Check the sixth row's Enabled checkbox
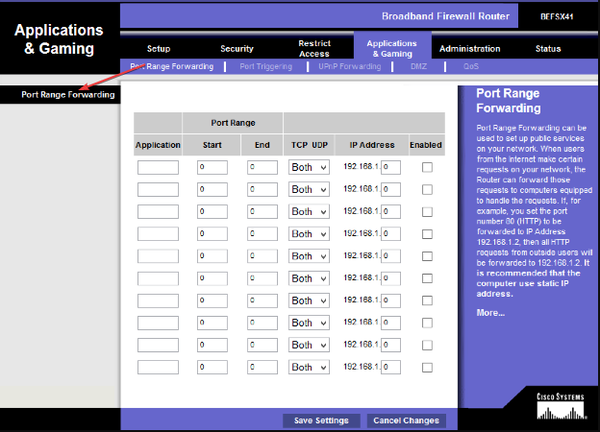The width and height of the screenshot is (600, 432). coord(427,278)
